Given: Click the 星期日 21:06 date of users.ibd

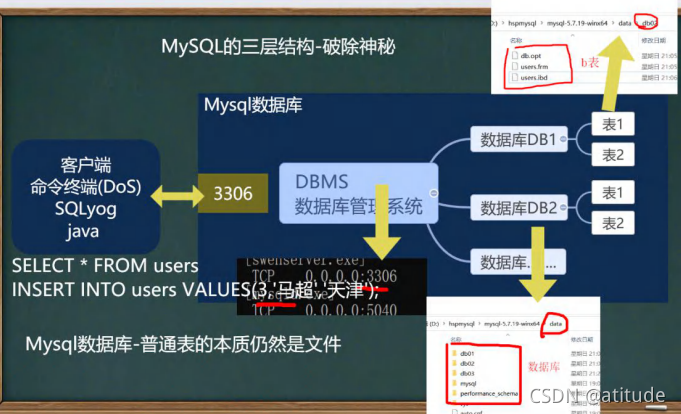Looking at the screenshot, I should tap(659, 77).
